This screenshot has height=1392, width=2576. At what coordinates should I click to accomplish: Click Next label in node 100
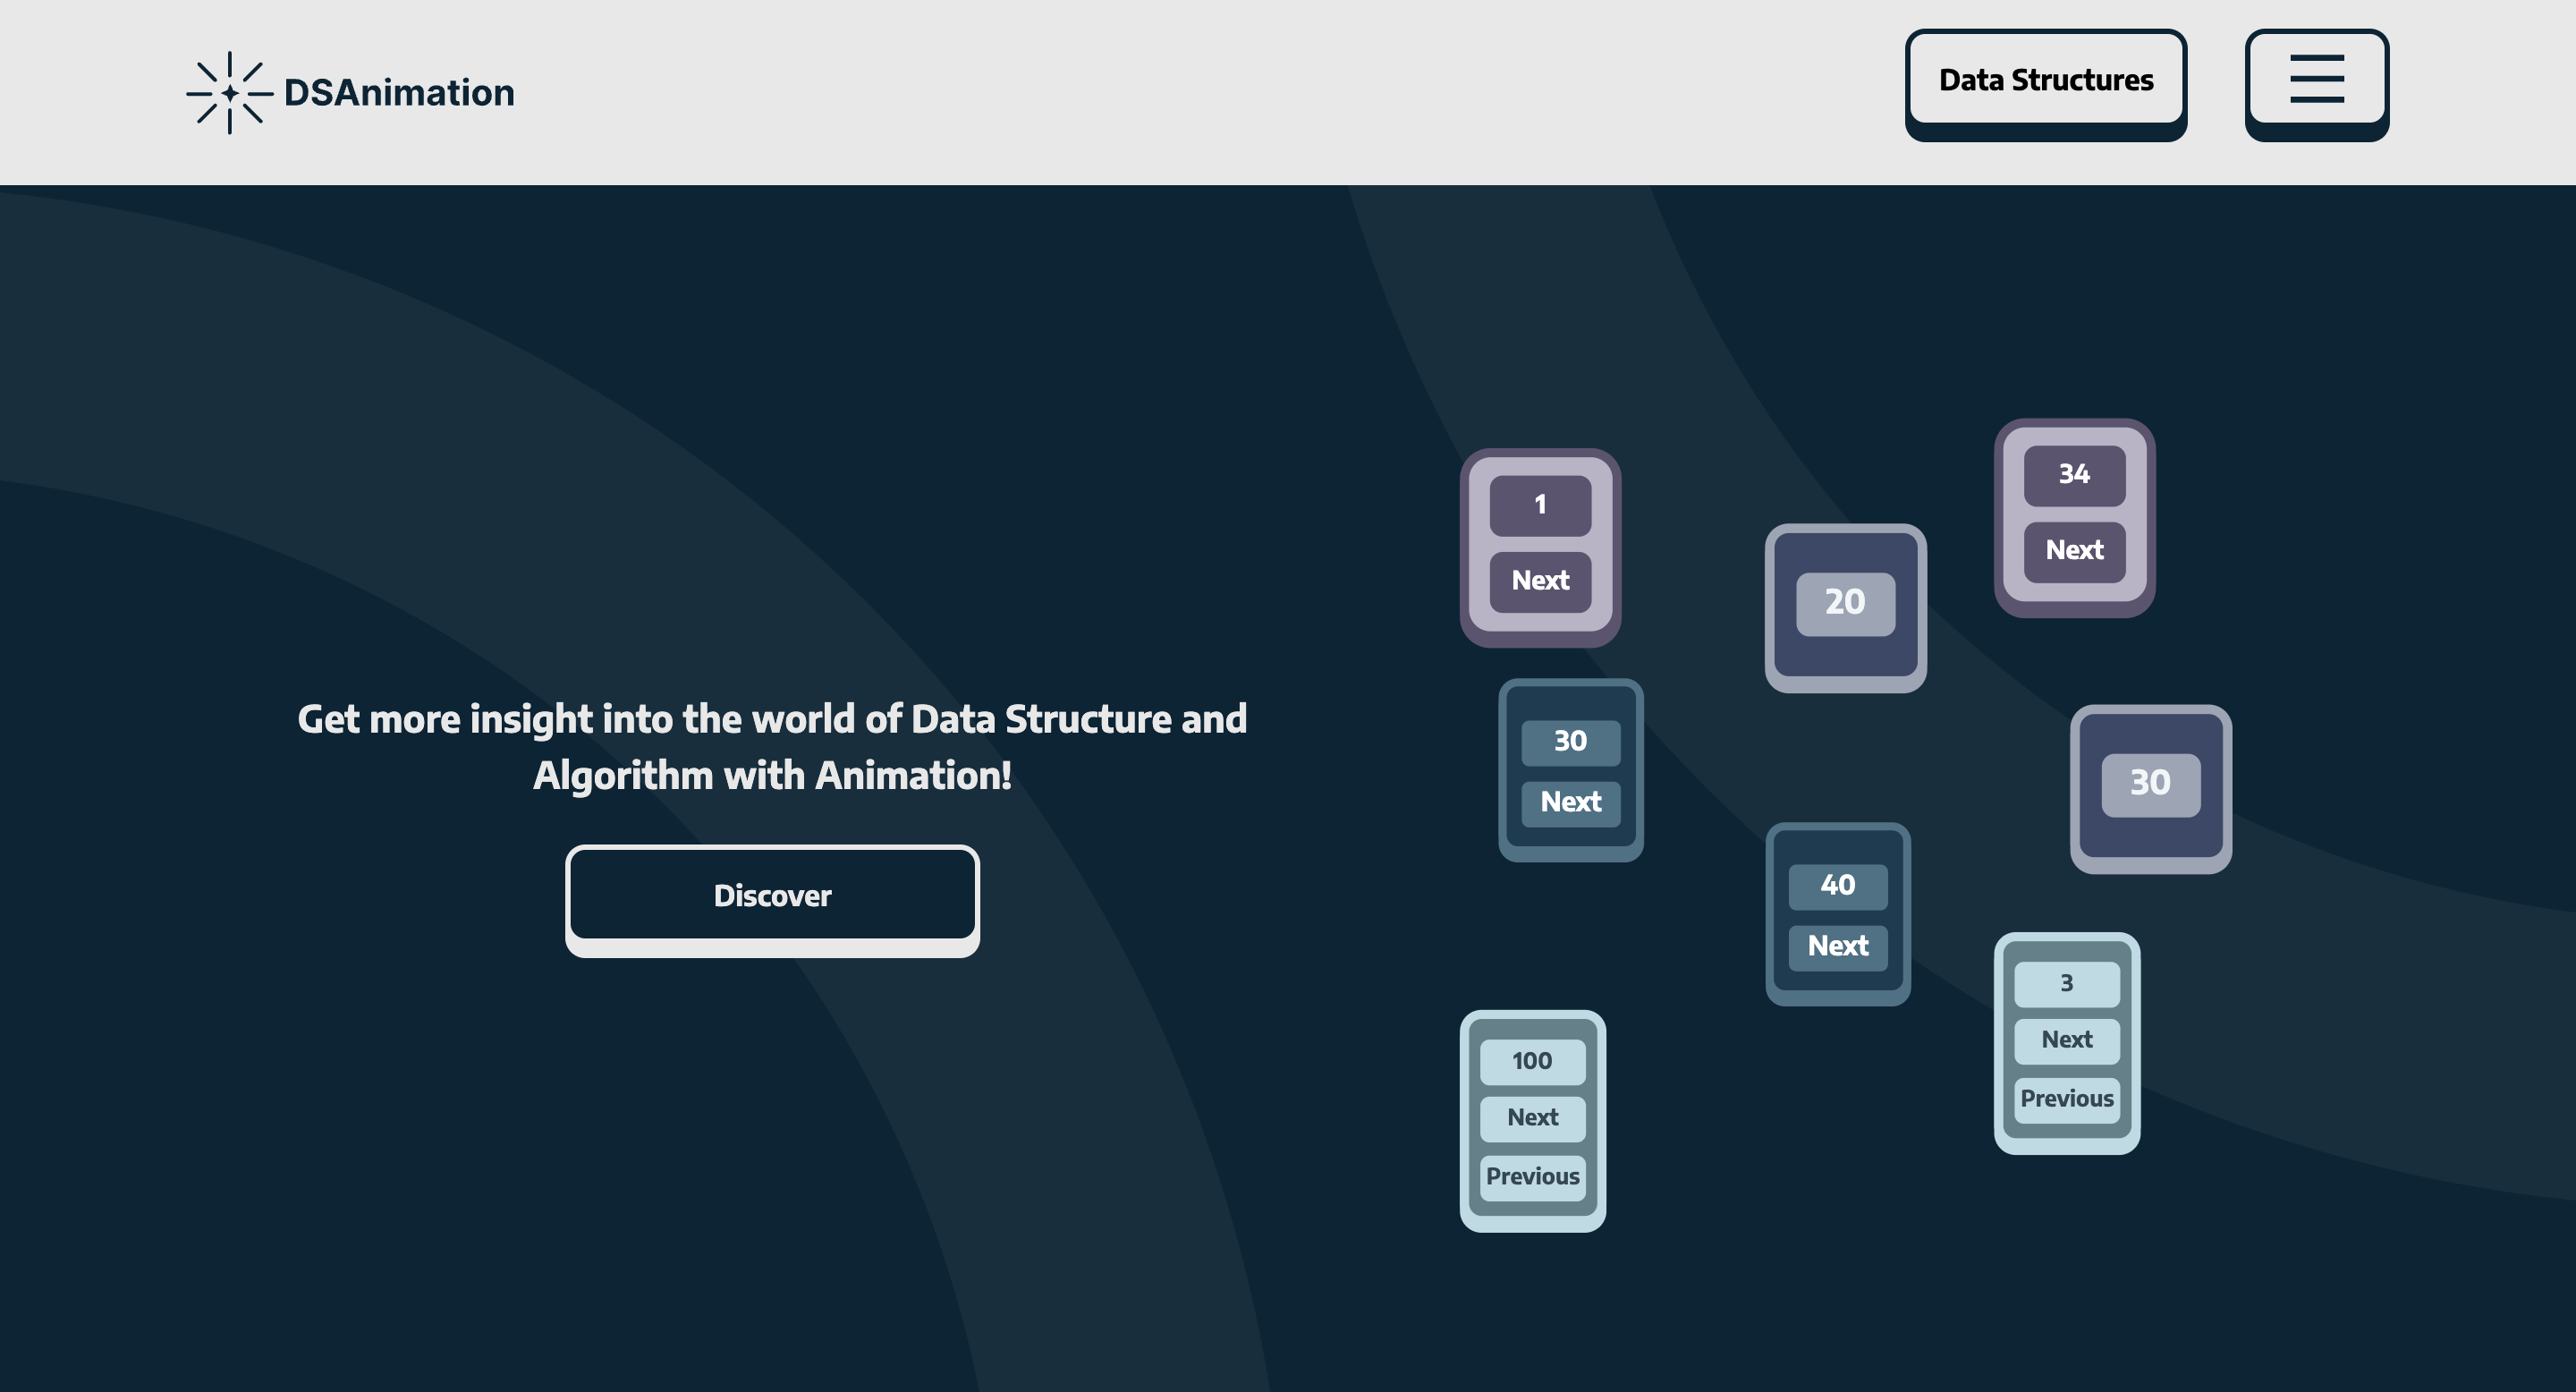(x=1532, y=1117)
